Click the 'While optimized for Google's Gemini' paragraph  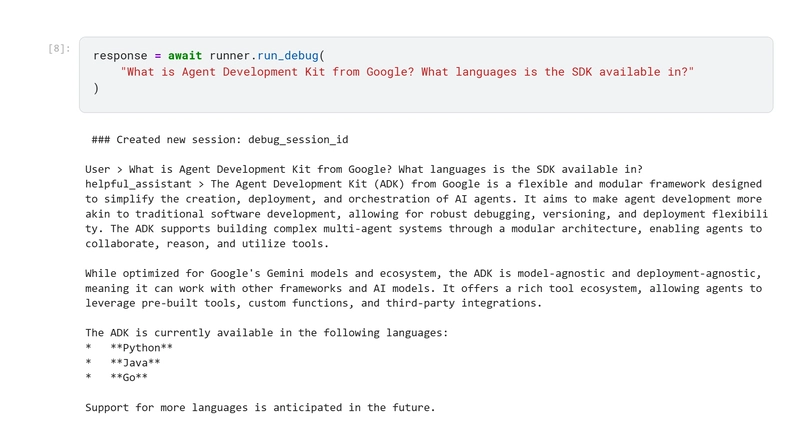(423, 273)
